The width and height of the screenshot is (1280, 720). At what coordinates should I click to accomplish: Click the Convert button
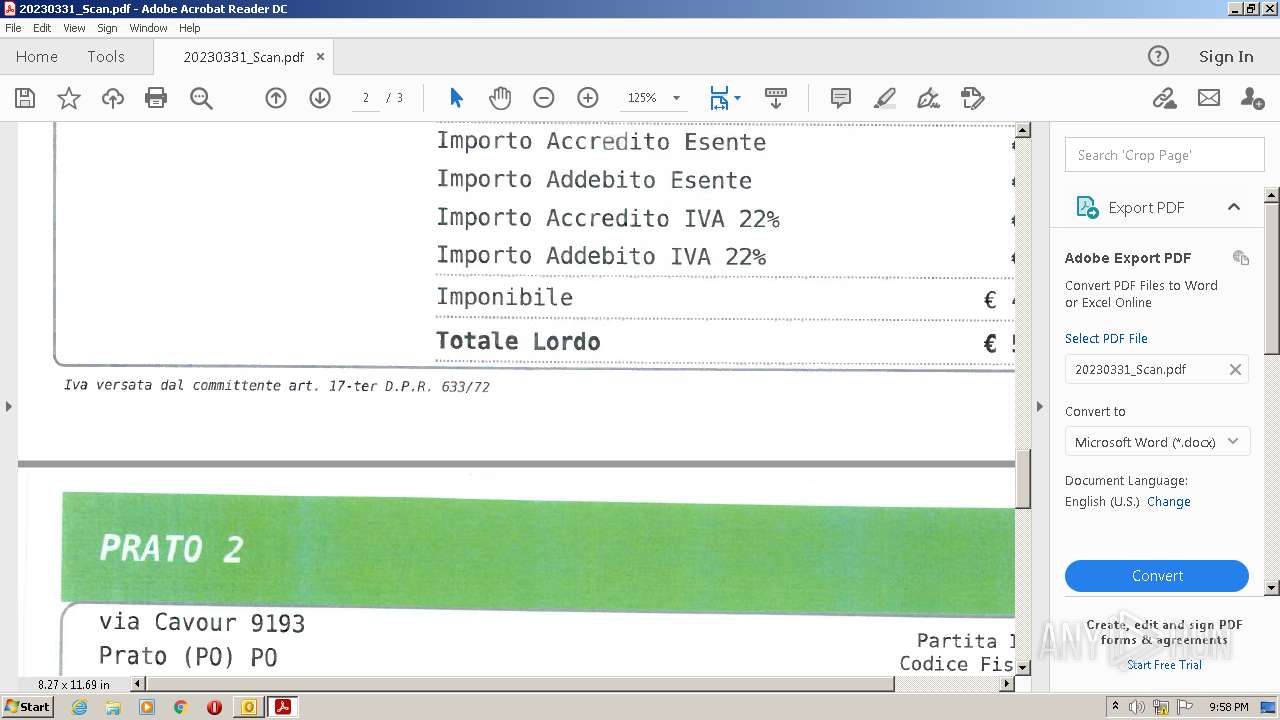[1157, 576]
